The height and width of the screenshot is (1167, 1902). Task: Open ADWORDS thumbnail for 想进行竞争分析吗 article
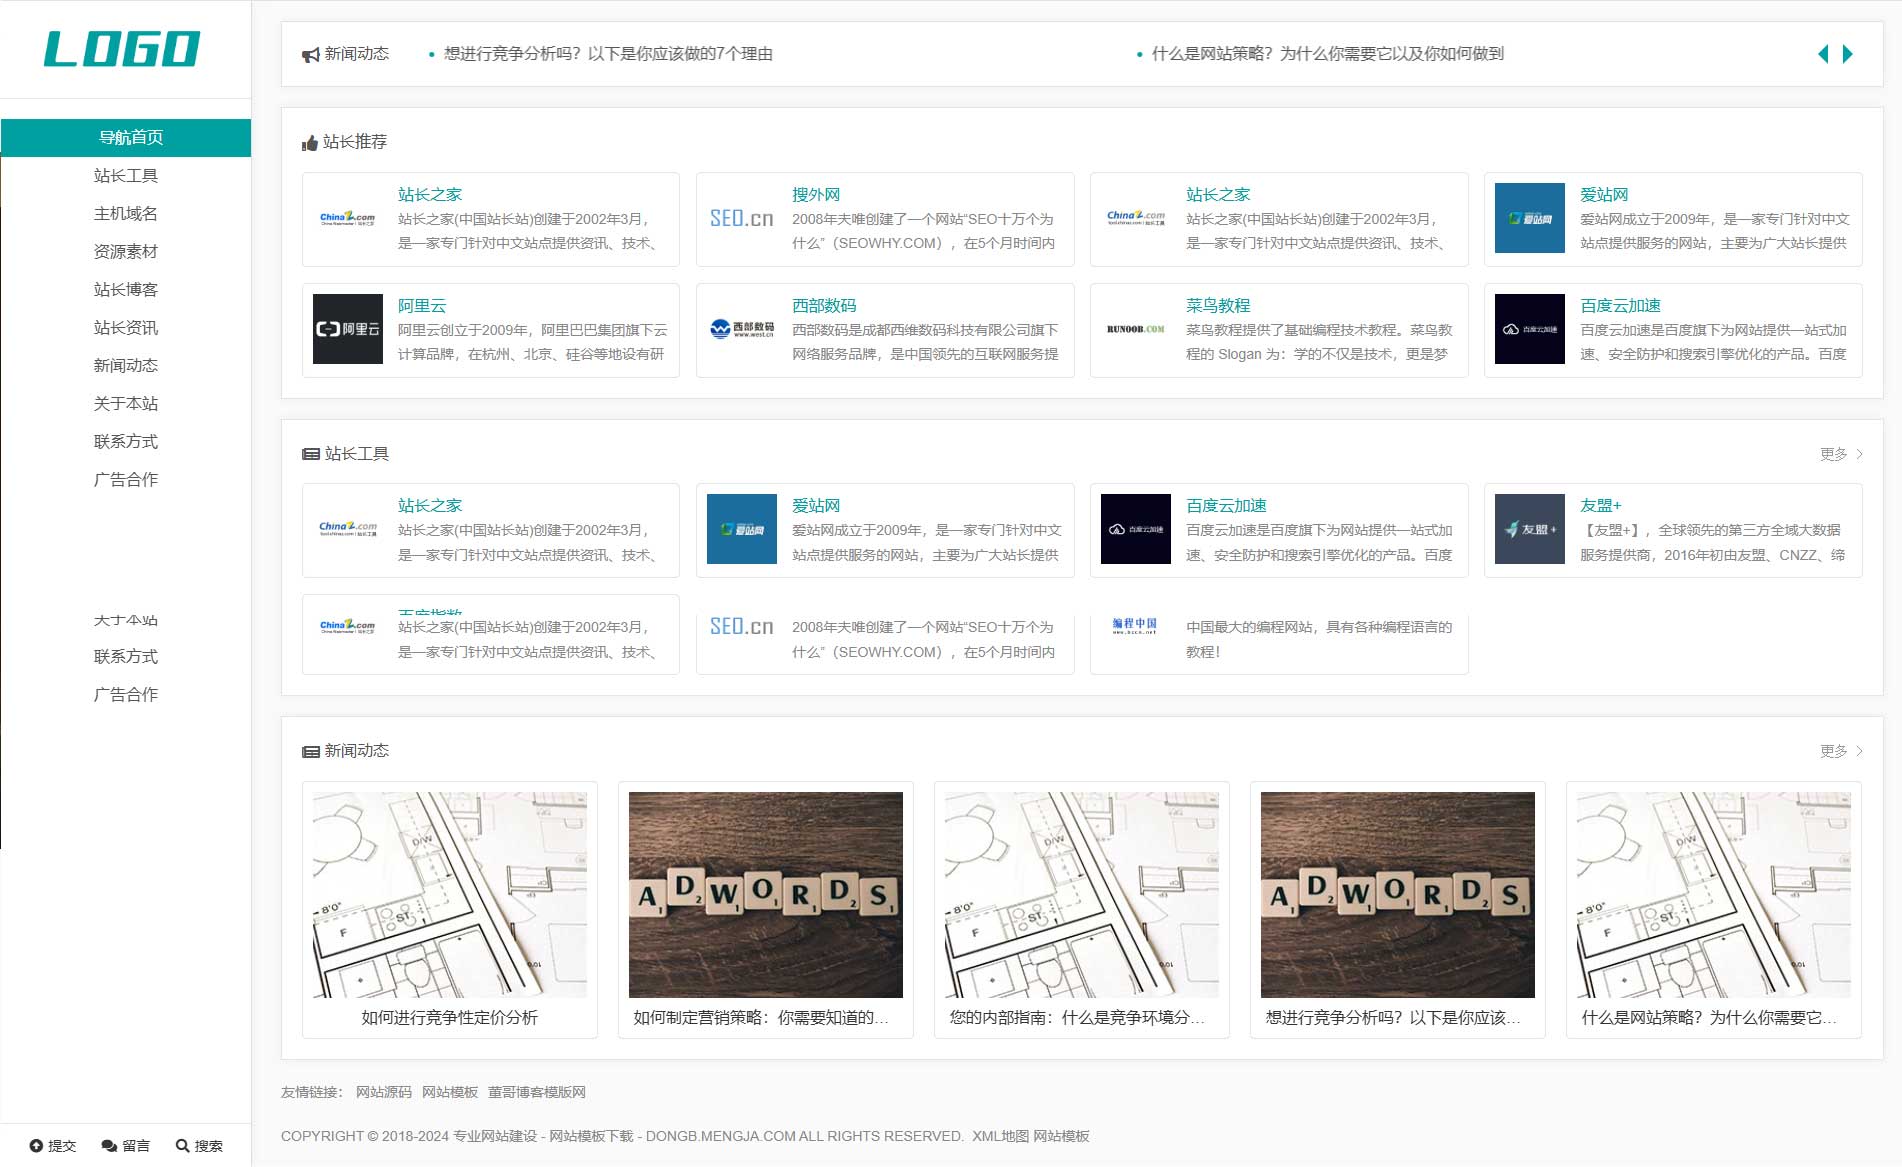pyautogui.click(x=1398, y=895)
